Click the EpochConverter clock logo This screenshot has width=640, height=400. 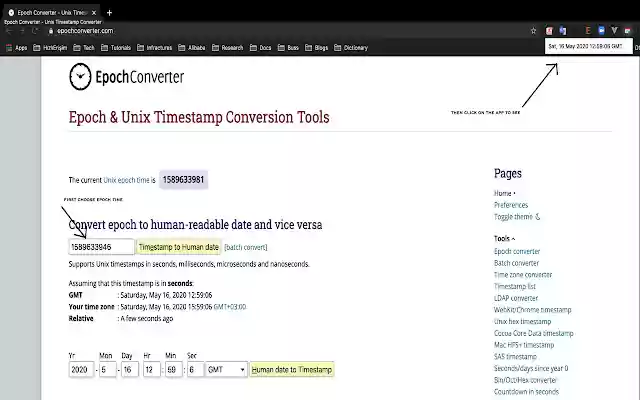(x=80, y=76)
